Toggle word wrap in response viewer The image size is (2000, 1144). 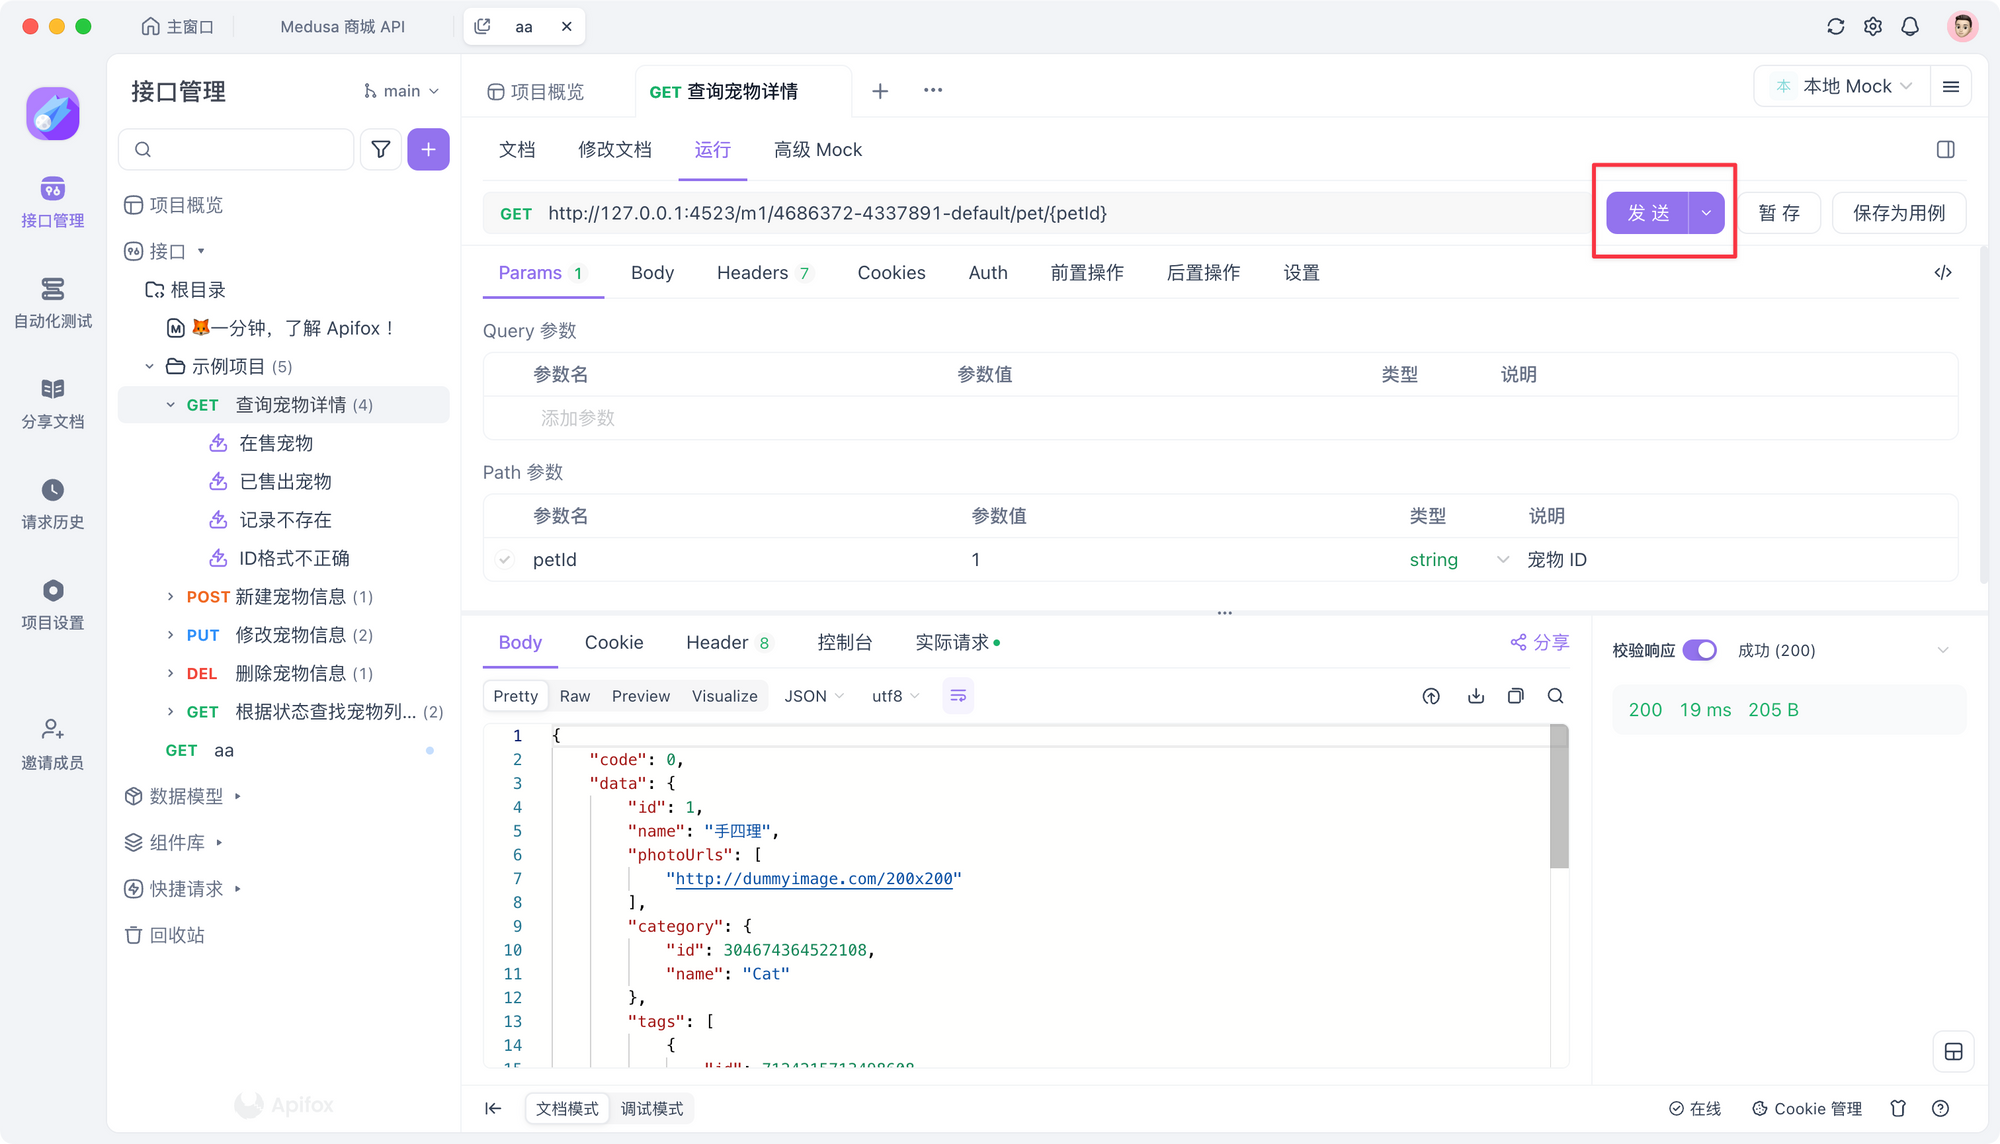958,696
